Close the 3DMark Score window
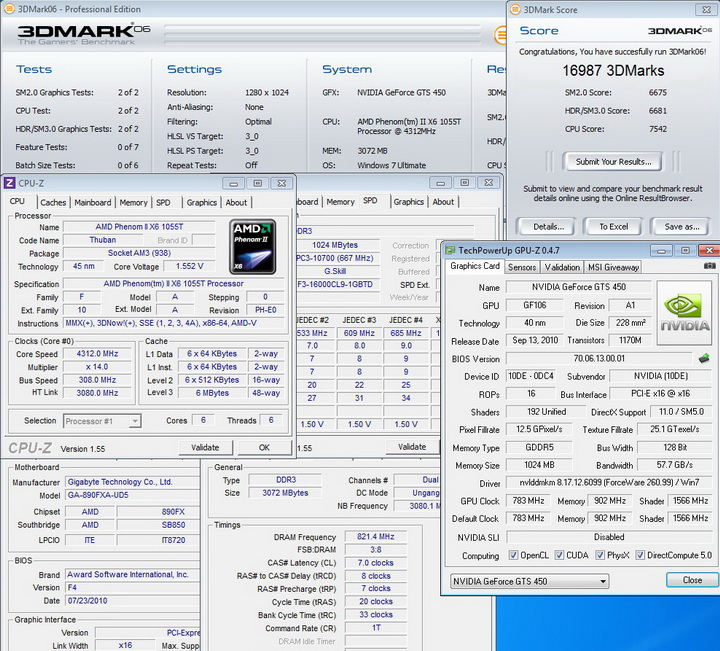 [706, 10]
